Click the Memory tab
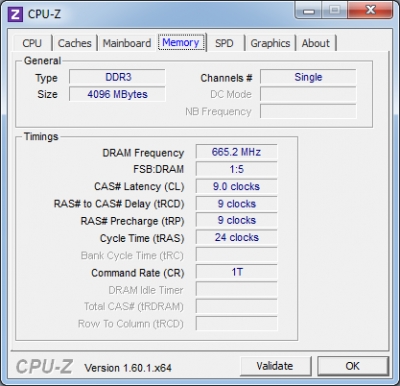 [181, 42]
